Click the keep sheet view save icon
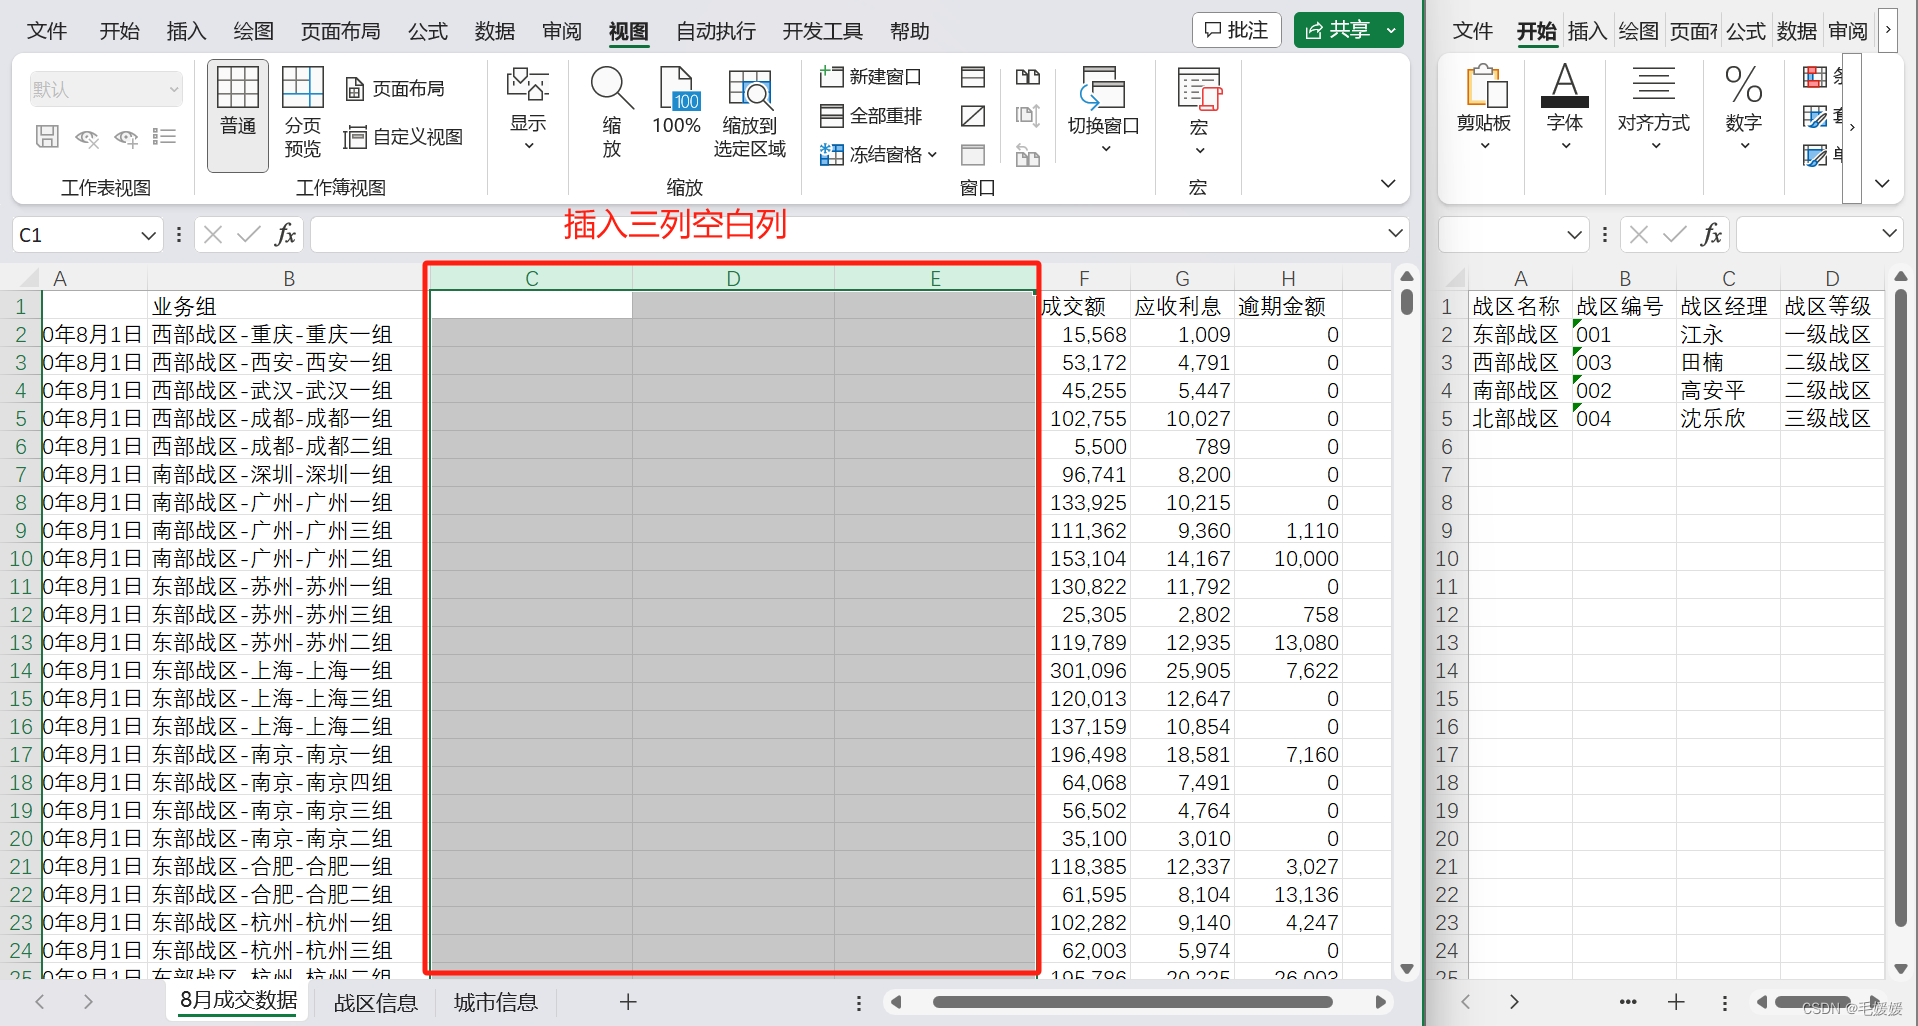The height and width of the screenshot is (1026, 1918). tap(47, 137)
